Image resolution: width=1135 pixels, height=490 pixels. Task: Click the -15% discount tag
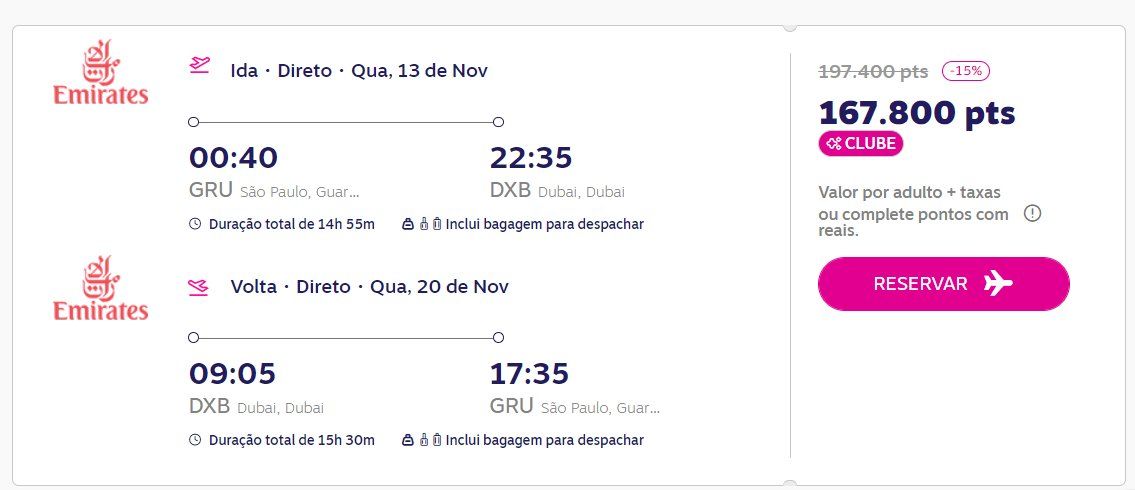click(x=966, y=71)
